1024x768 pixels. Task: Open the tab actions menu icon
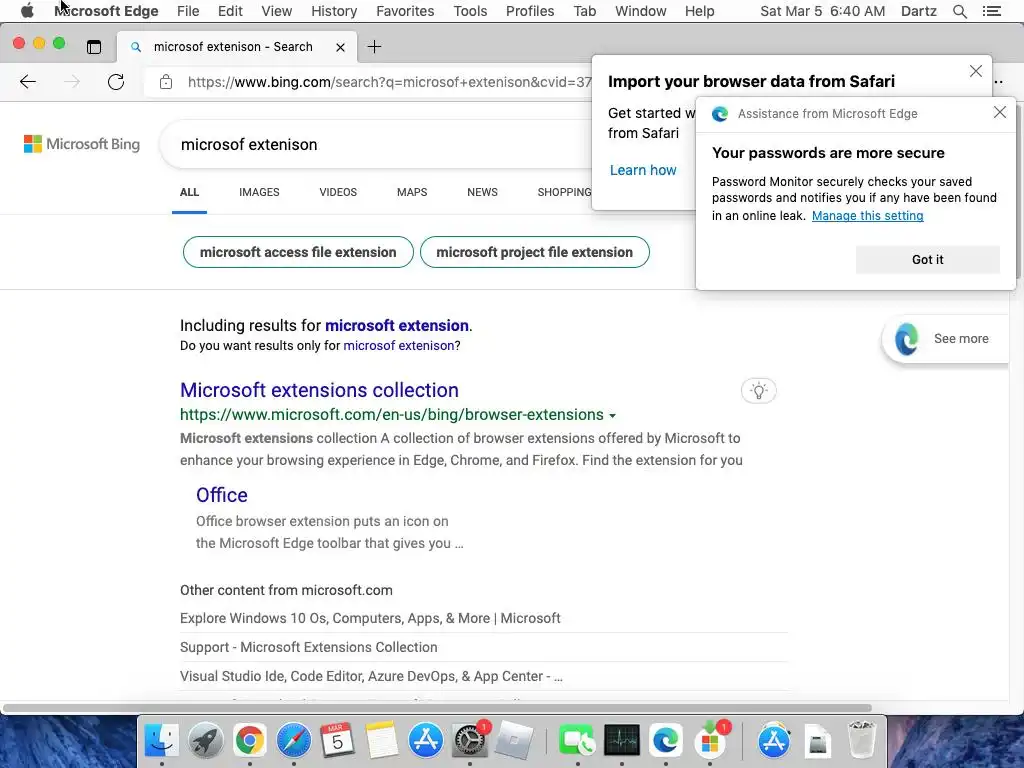click(x=94, y=47)
